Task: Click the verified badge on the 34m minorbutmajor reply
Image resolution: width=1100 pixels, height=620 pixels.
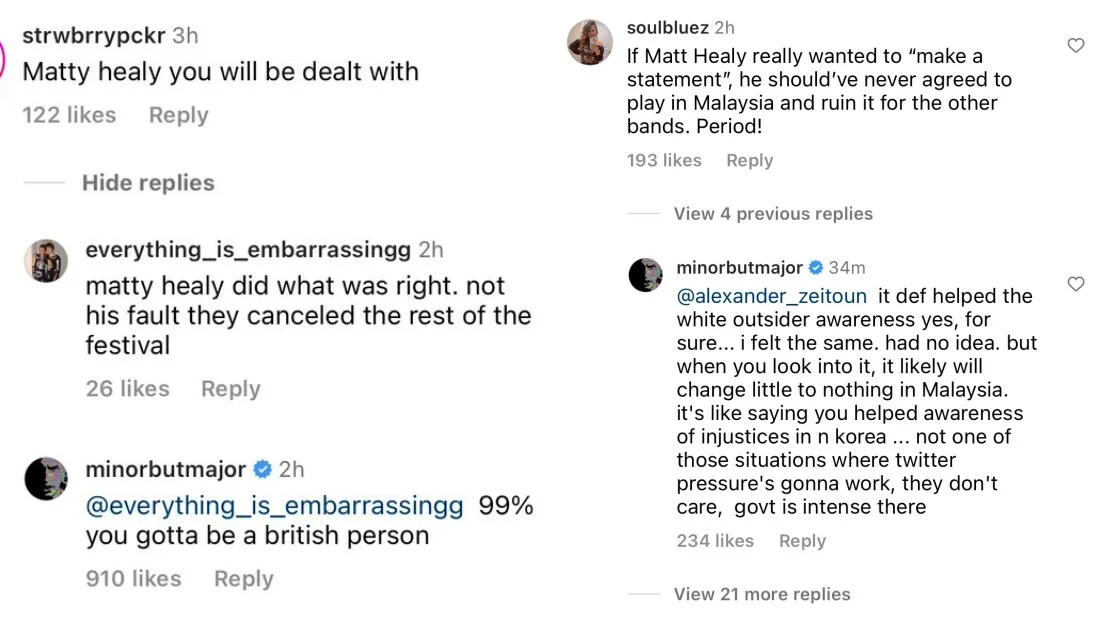Action: (x=816, y=268)
